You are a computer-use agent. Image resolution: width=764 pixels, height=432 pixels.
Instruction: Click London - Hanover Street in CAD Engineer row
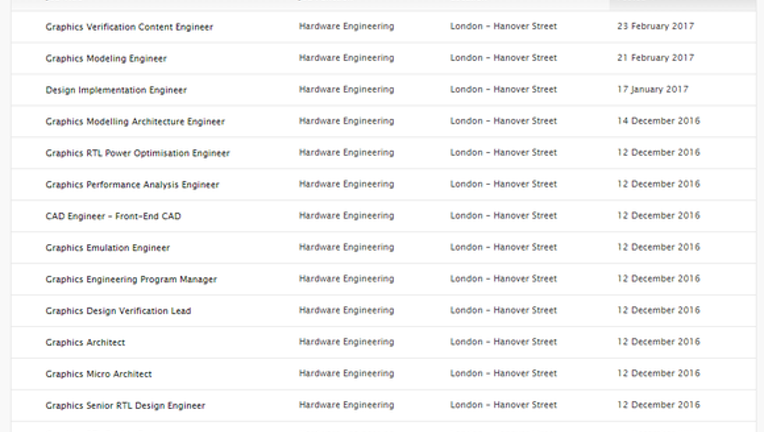[x=503, y=216]
